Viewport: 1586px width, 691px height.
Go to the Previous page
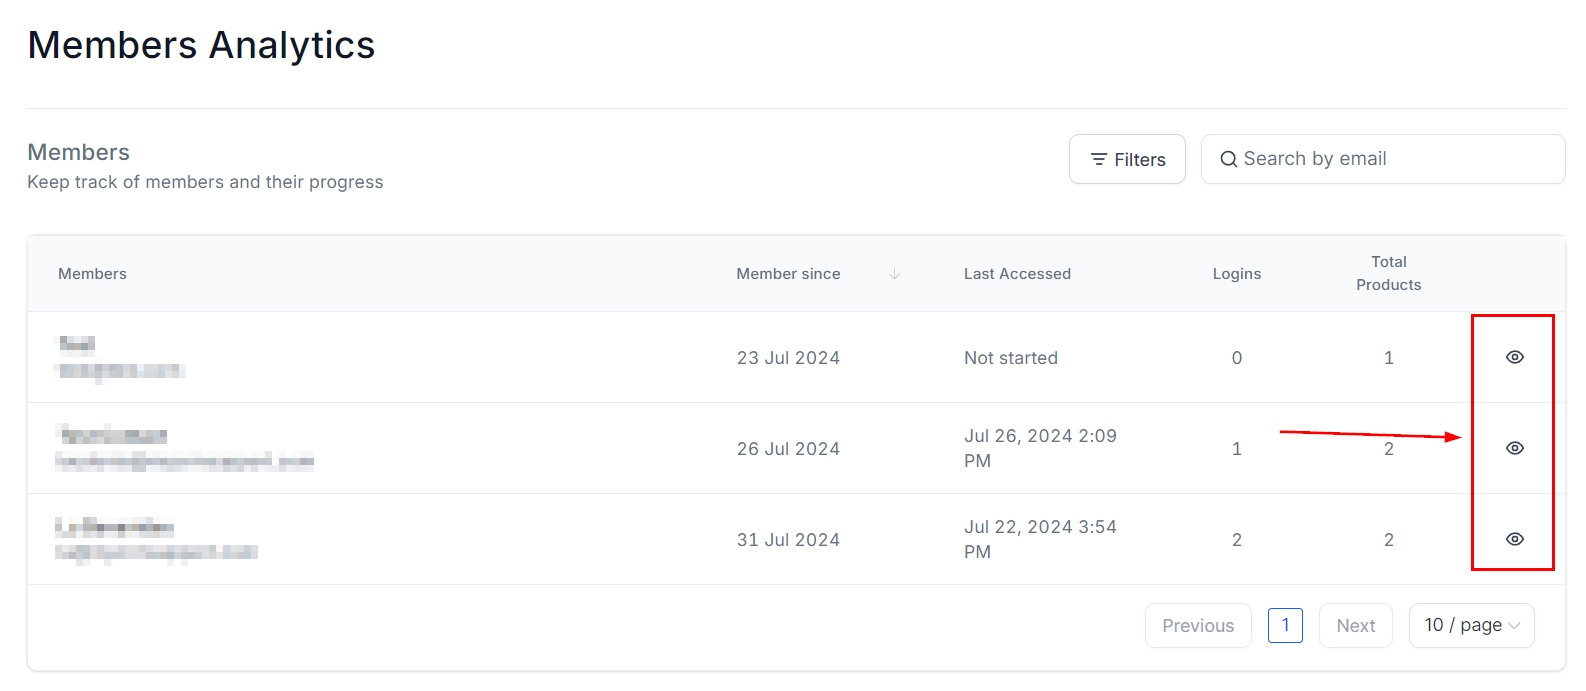[x=1198, y=625]
